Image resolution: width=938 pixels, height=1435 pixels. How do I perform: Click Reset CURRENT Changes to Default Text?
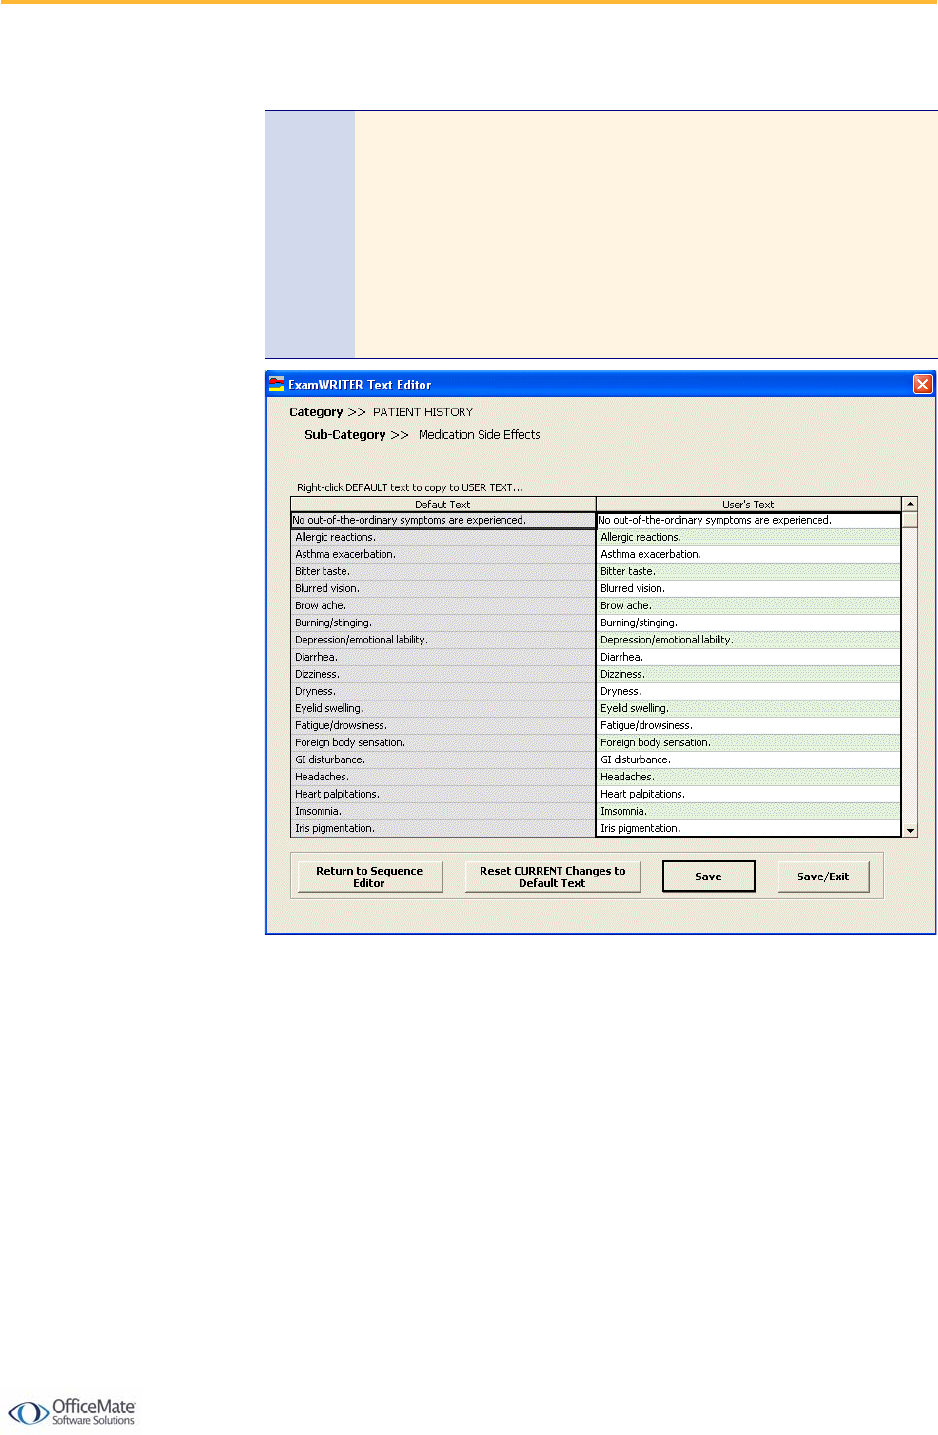(552, 877)
